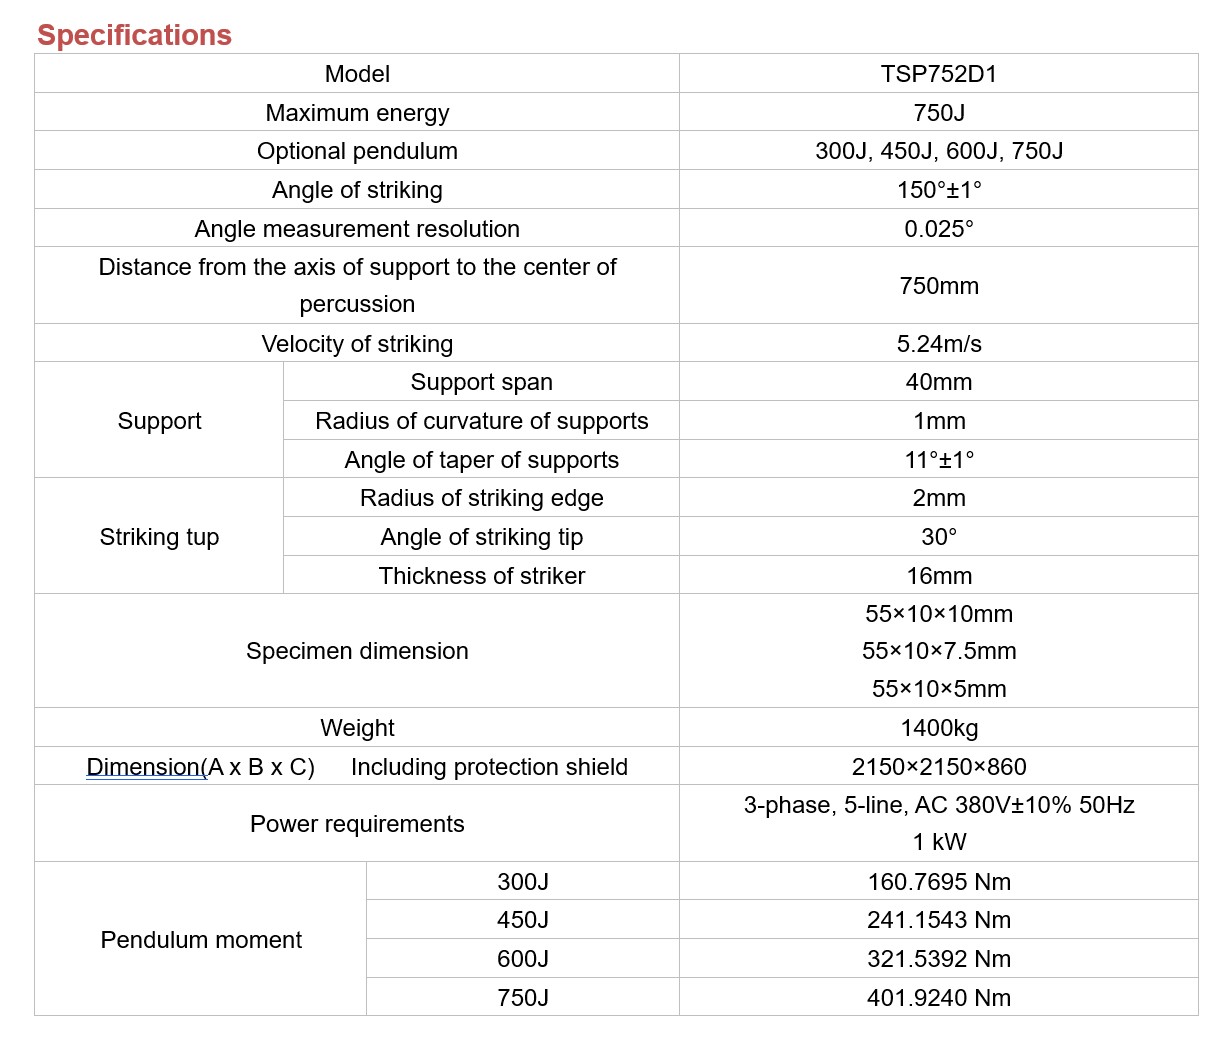Viewport: 1218px width, 1041px height.
Task: Select the Angle measurement resolution label
Action: pyautogui.click(x=357, y=229)
